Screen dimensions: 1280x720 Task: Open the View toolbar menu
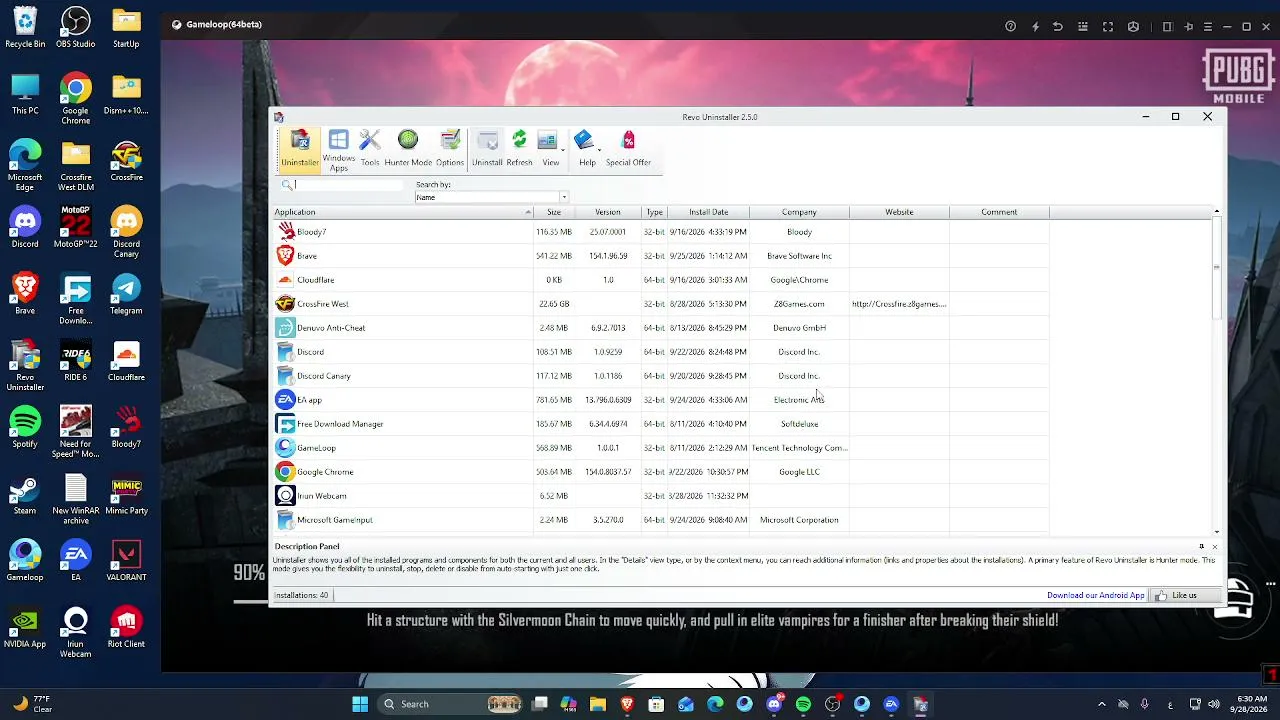point(550,149)
